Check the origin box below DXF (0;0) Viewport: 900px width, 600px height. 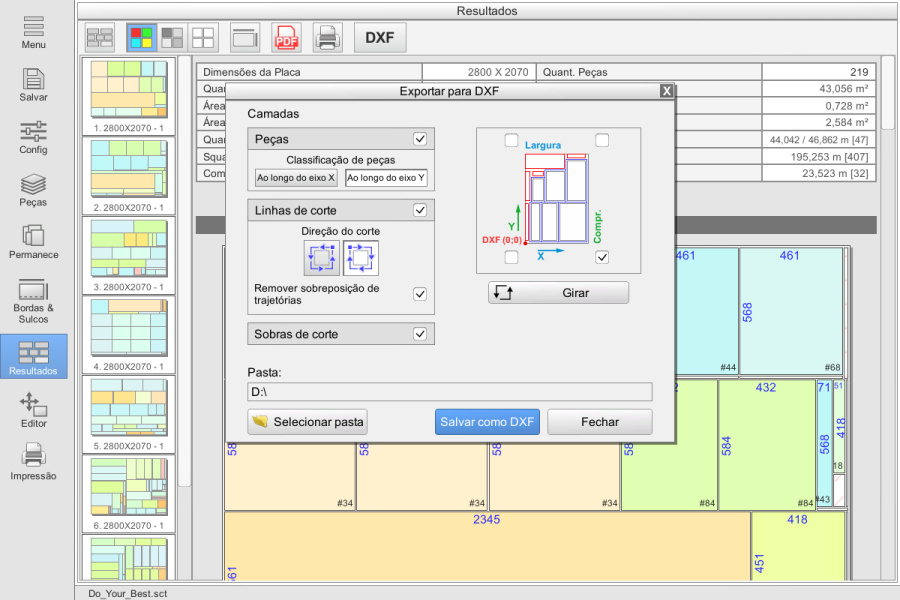coord(511,257)
